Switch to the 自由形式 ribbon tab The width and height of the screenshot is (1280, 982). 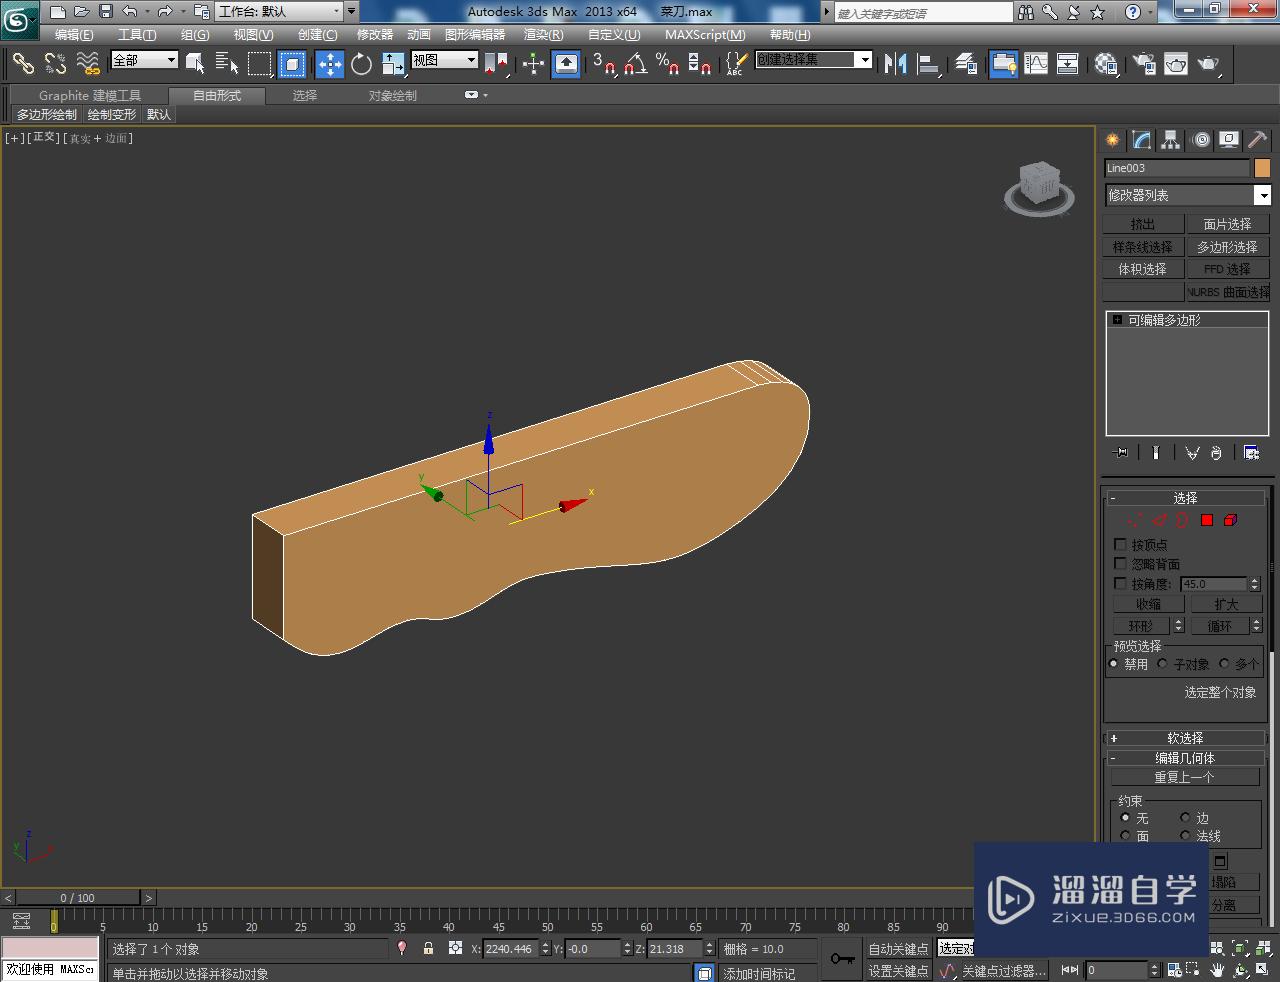[x=217, y=96]
